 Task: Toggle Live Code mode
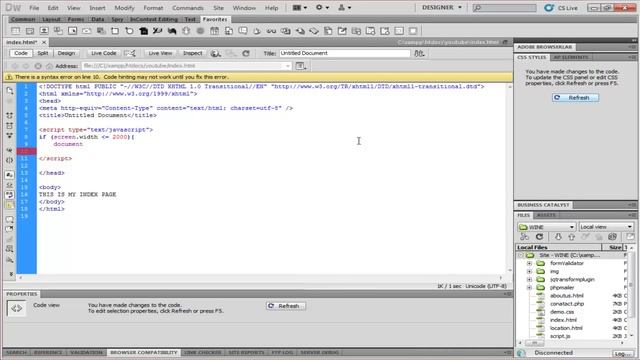point(104,53)
